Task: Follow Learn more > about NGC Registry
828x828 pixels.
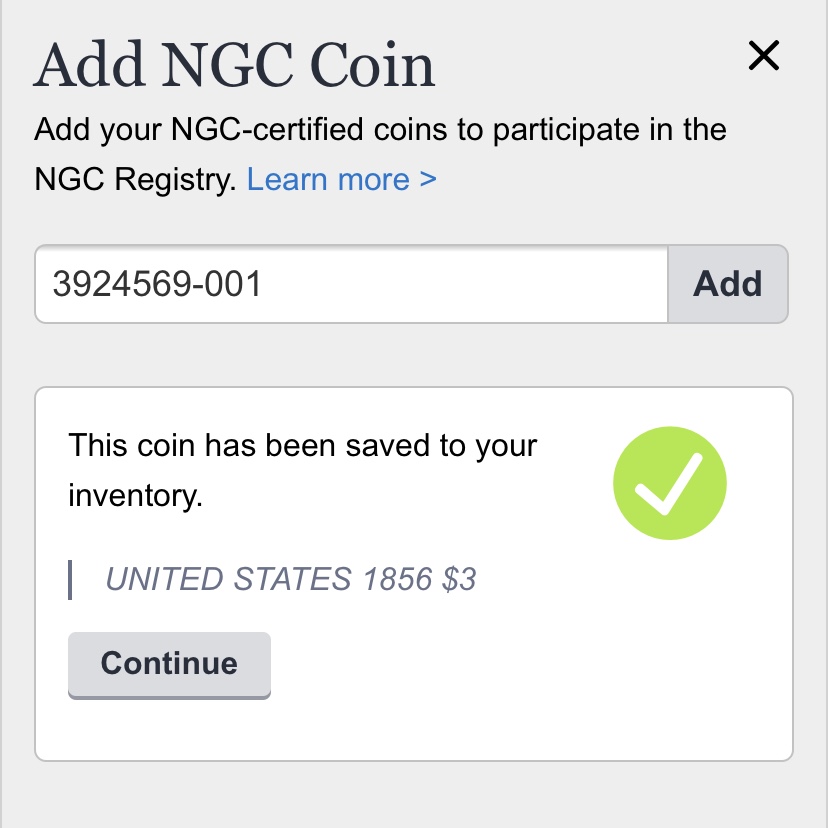Action: pos(342,180)
